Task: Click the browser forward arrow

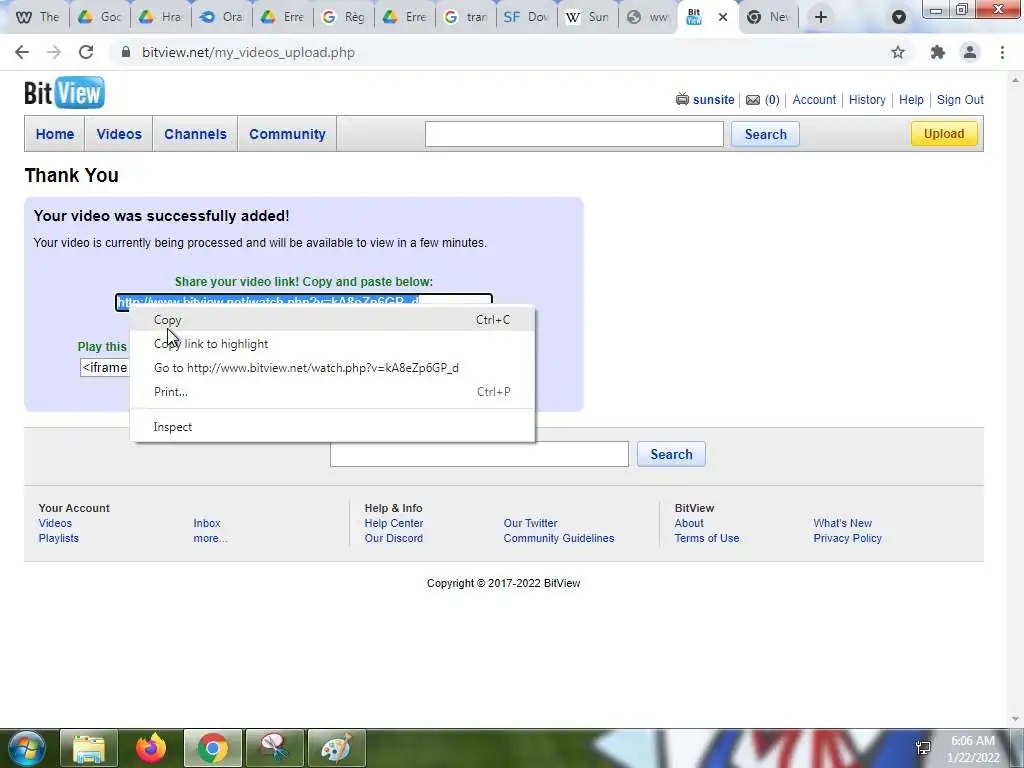Action: click(x=54, y=52)
